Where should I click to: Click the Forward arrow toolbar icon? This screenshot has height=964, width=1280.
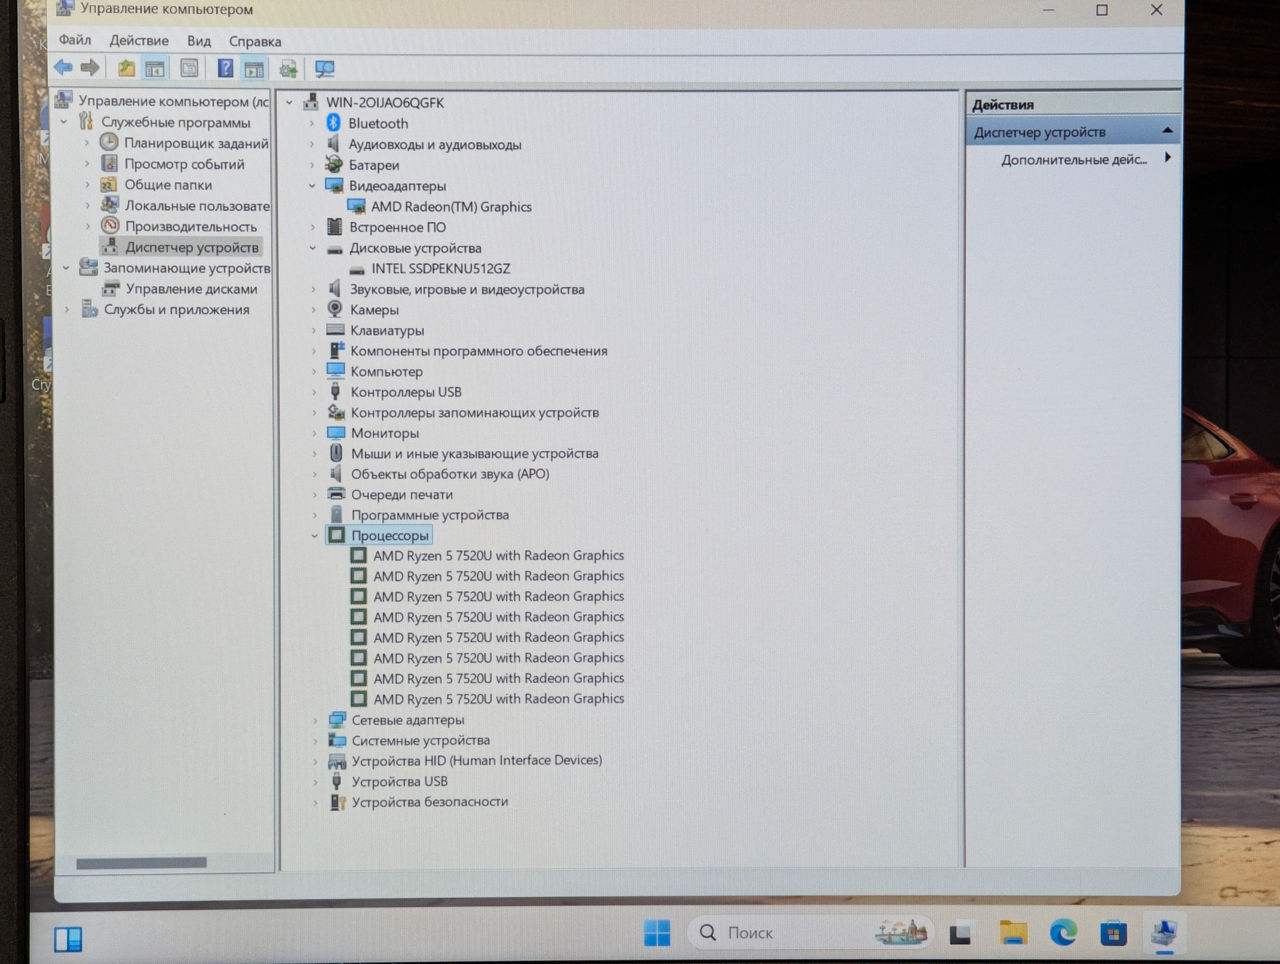[90, 68]
